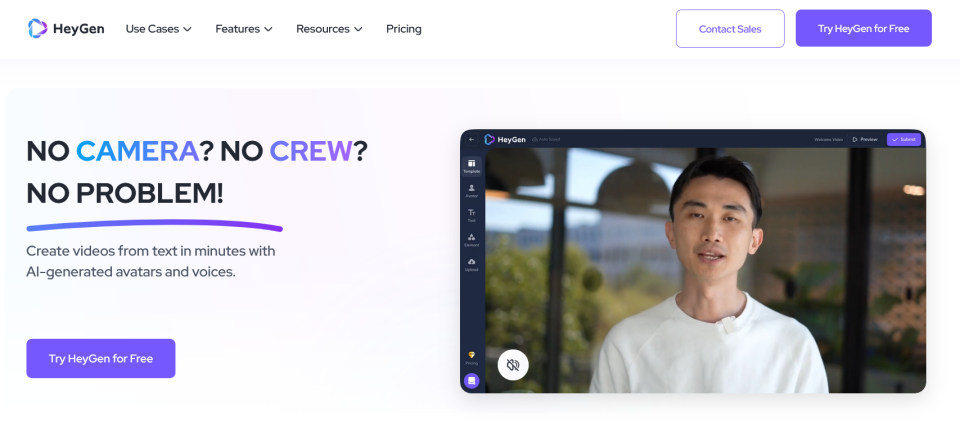The height and width of the screenshot is (436, 960).
Task: Unmute the video with speaker toggle
Action: tap(513, 365)
